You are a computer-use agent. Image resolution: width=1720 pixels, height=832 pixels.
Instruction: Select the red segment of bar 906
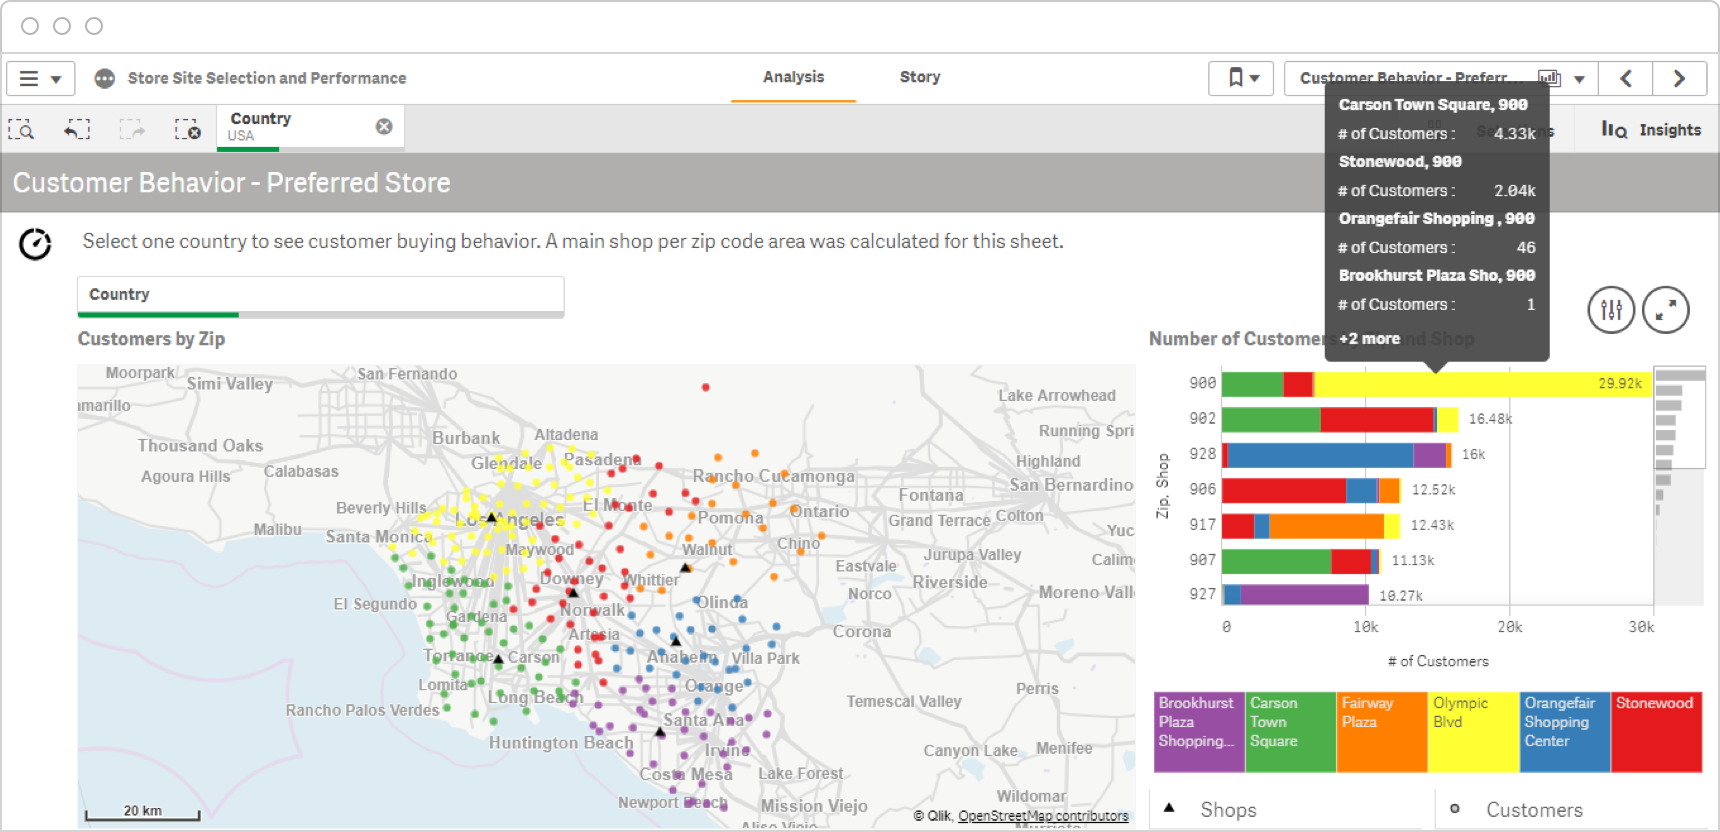pos(1284,490)
